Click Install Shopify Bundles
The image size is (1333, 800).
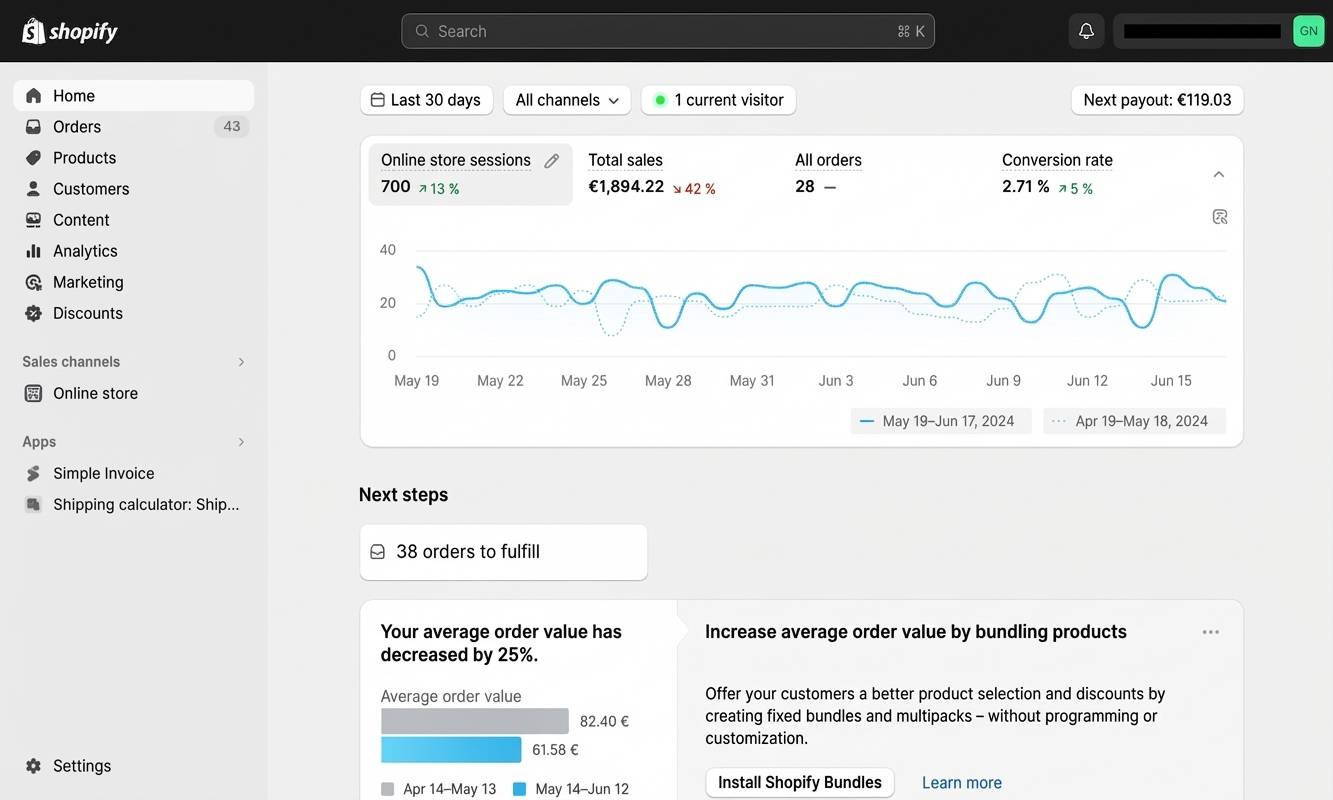[799, 782]
